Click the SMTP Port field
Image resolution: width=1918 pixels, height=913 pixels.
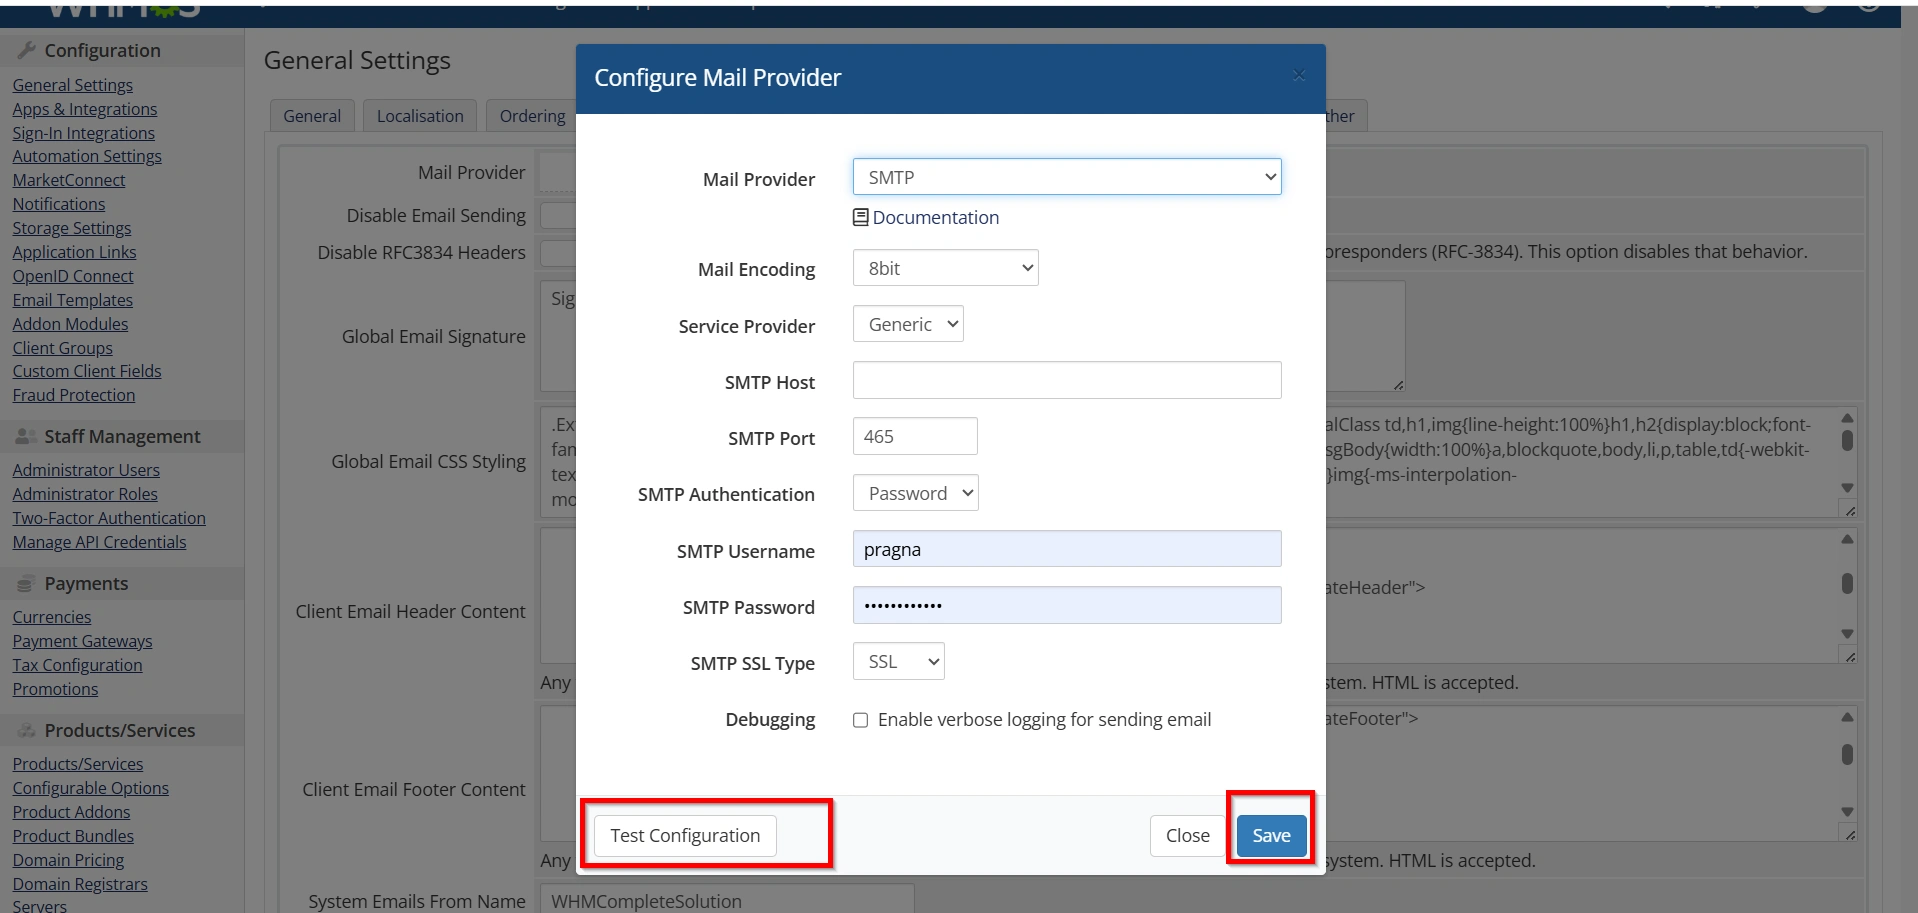(x=915, y=436)
